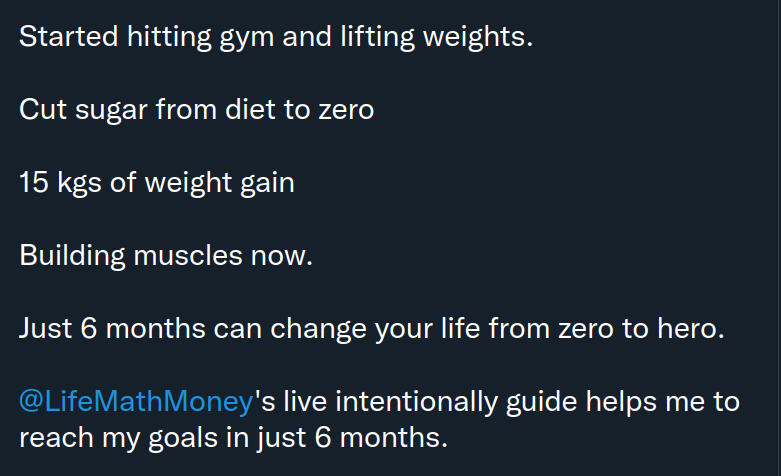Image resolution: width=781 pixels, height=476 pixels.
Task: Click the number "15" before kgs
Action: pos(34,183)
